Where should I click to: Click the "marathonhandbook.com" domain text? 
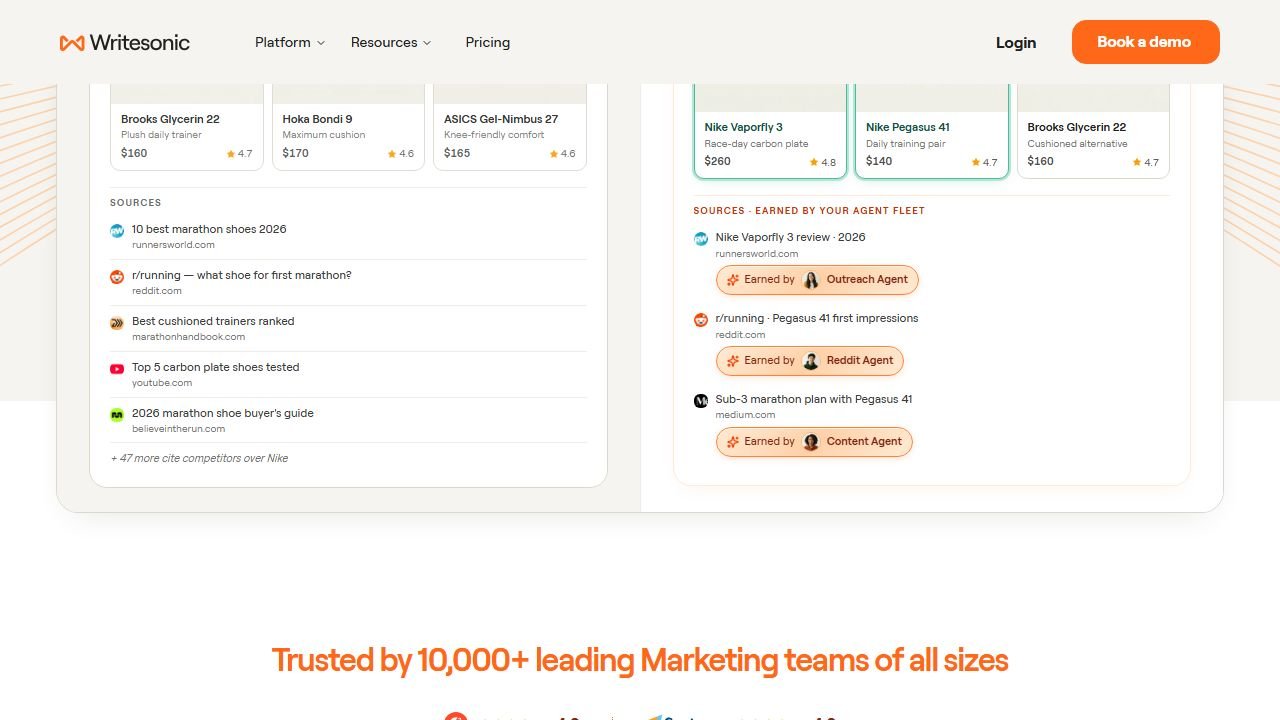click(x=188, y=337)
